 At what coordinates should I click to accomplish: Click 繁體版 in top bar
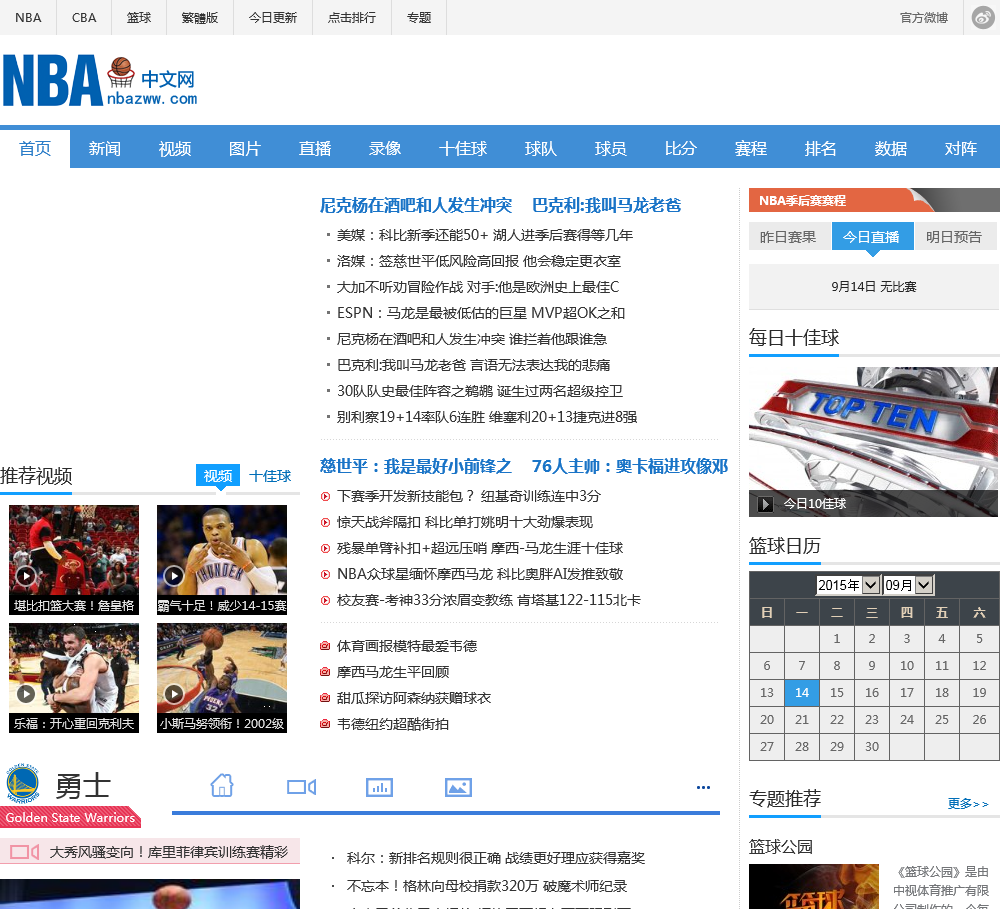(x=200, y=18)
